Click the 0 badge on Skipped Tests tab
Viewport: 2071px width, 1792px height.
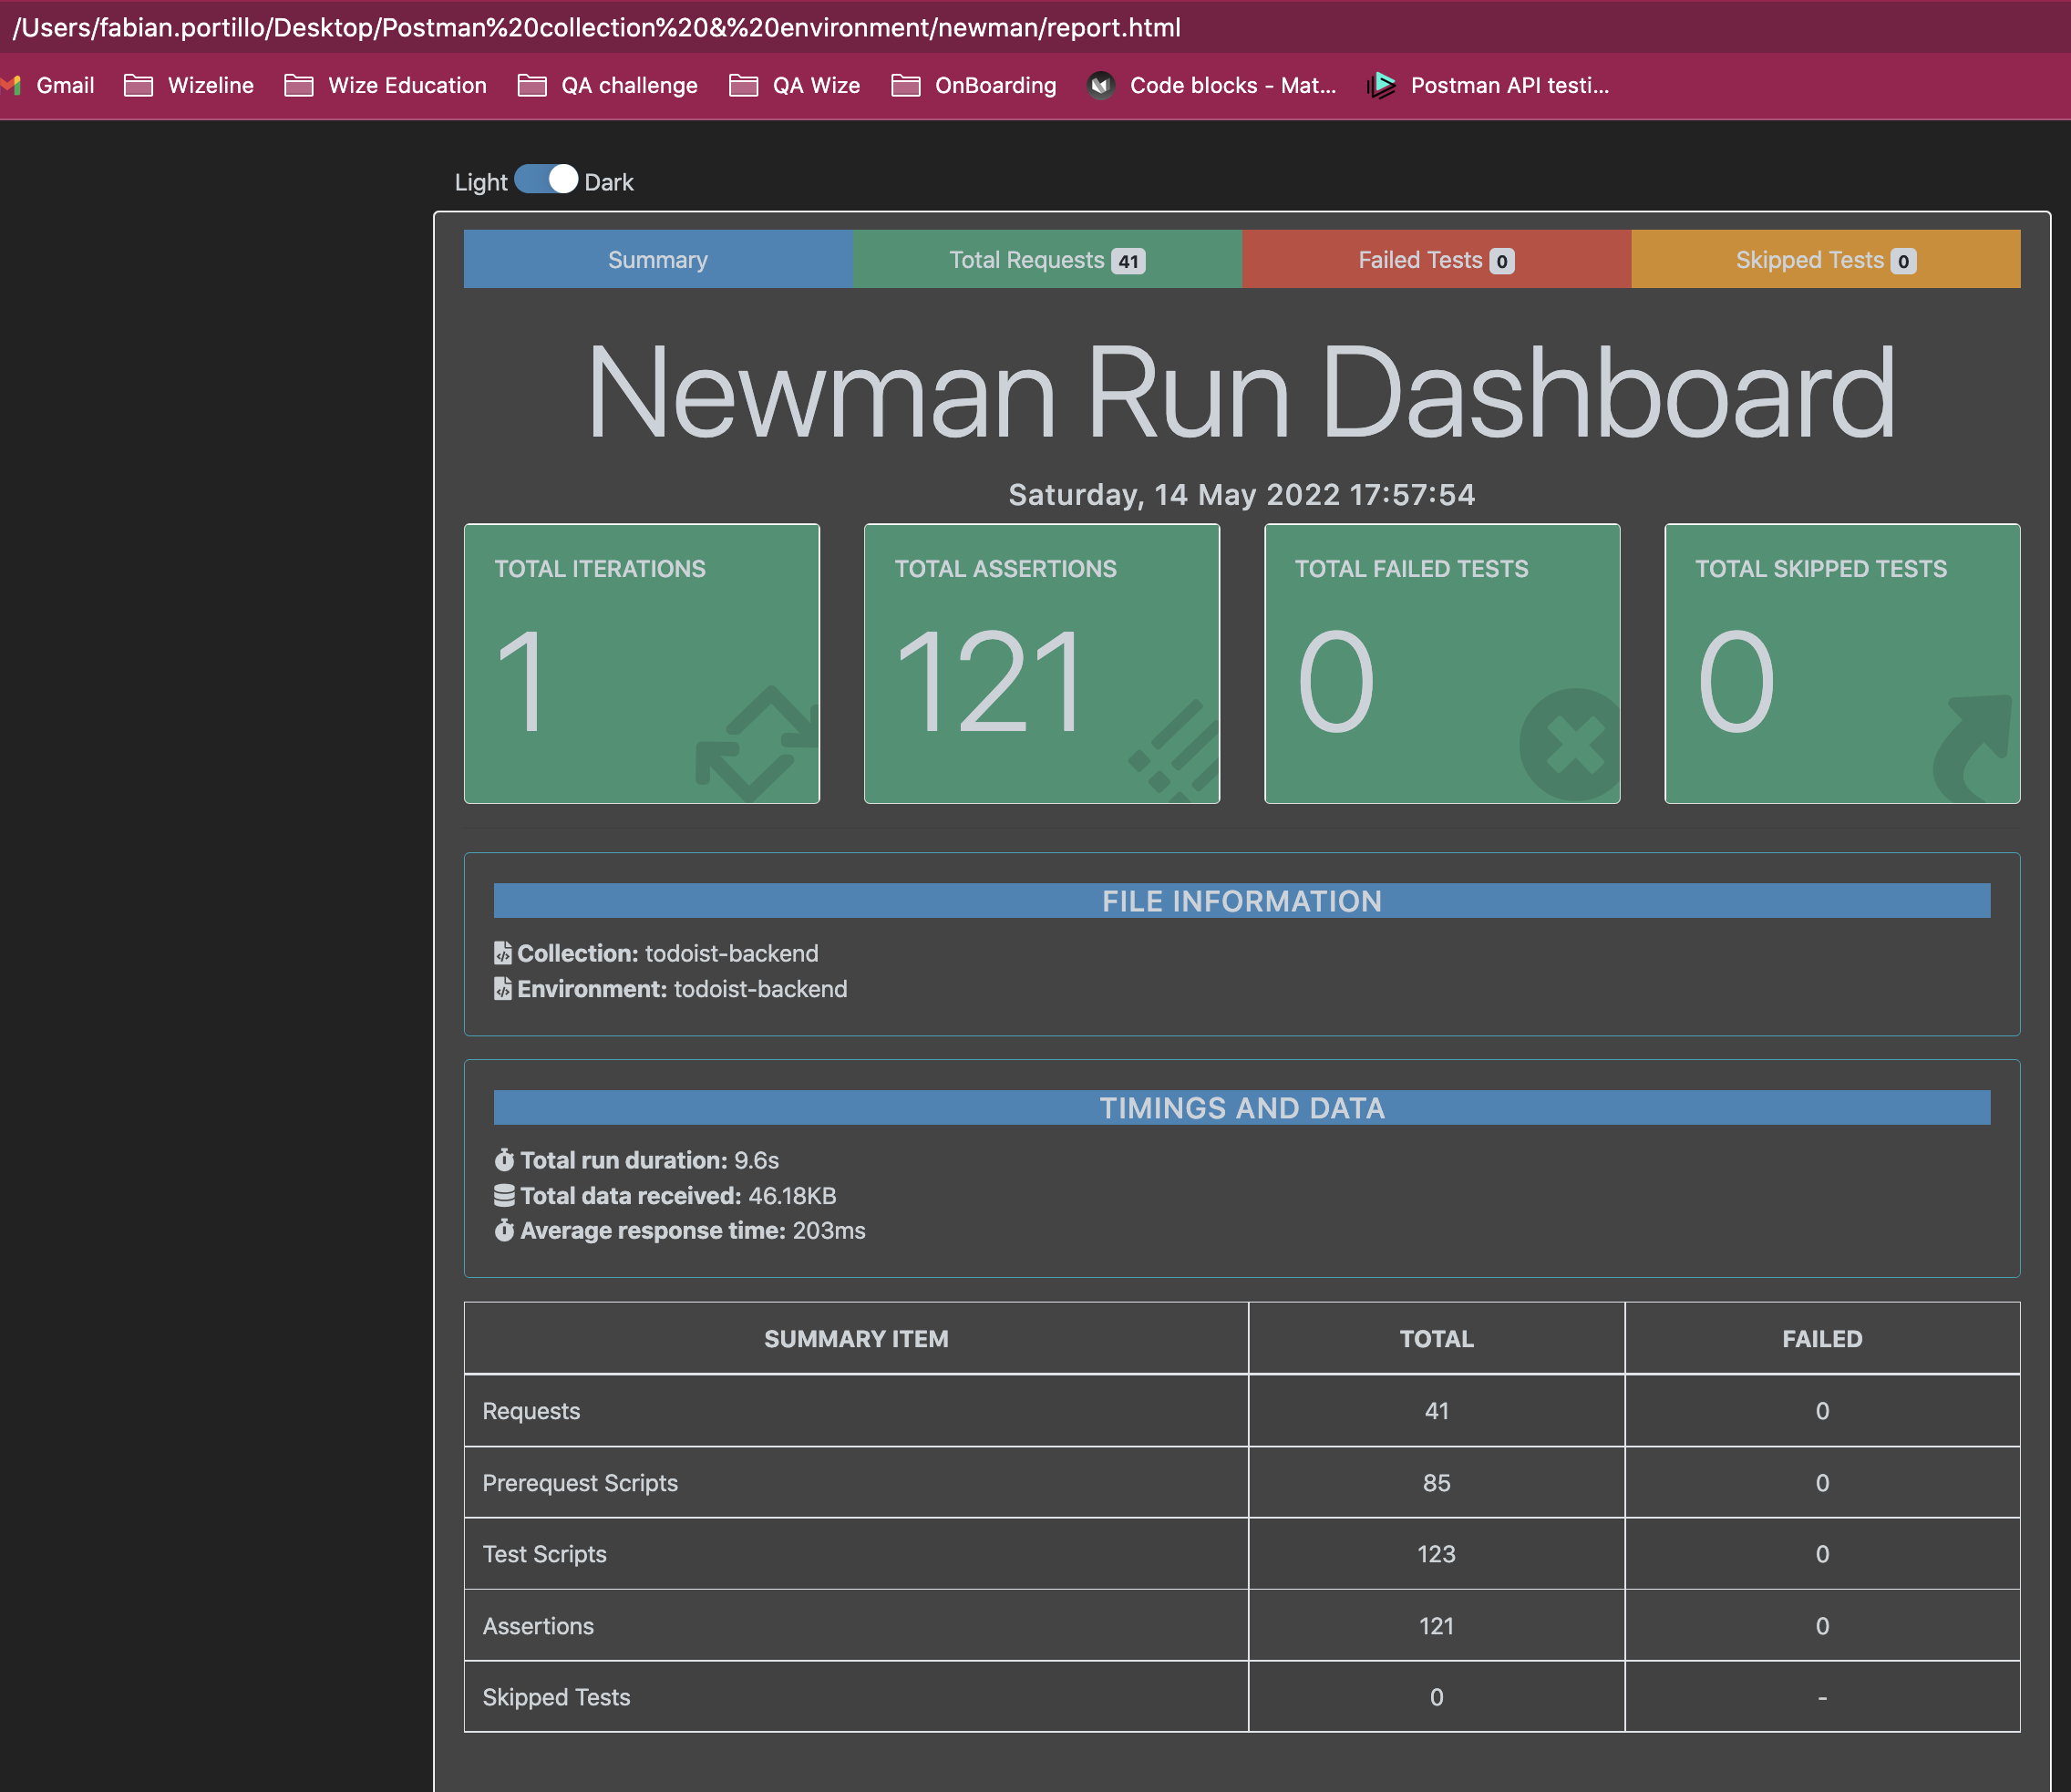(1903, 261)
